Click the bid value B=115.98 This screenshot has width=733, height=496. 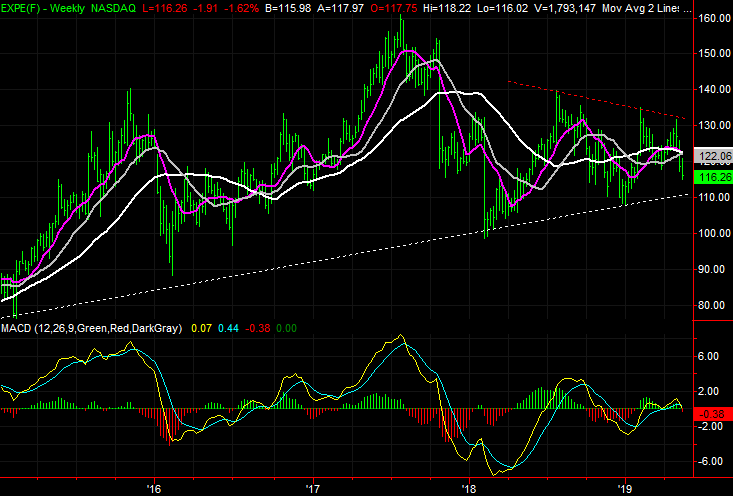tap(286, 8)
